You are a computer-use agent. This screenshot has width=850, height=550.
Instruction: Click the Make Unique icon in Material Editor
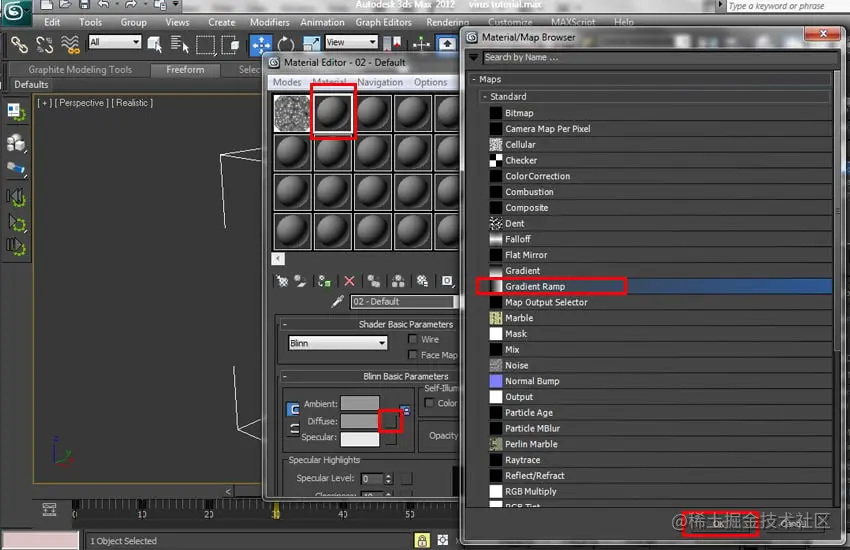click(398, 281)
